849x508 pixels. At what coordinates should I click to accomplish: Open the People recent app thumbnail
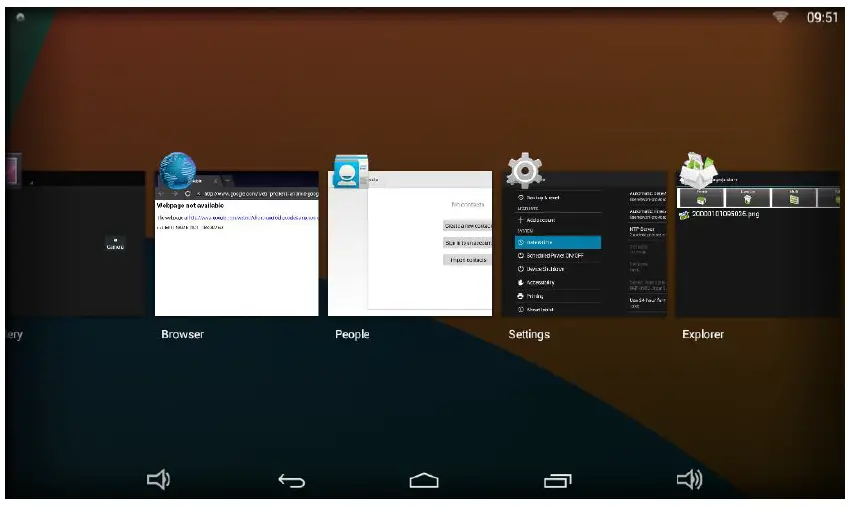click(x=410, y=244)
